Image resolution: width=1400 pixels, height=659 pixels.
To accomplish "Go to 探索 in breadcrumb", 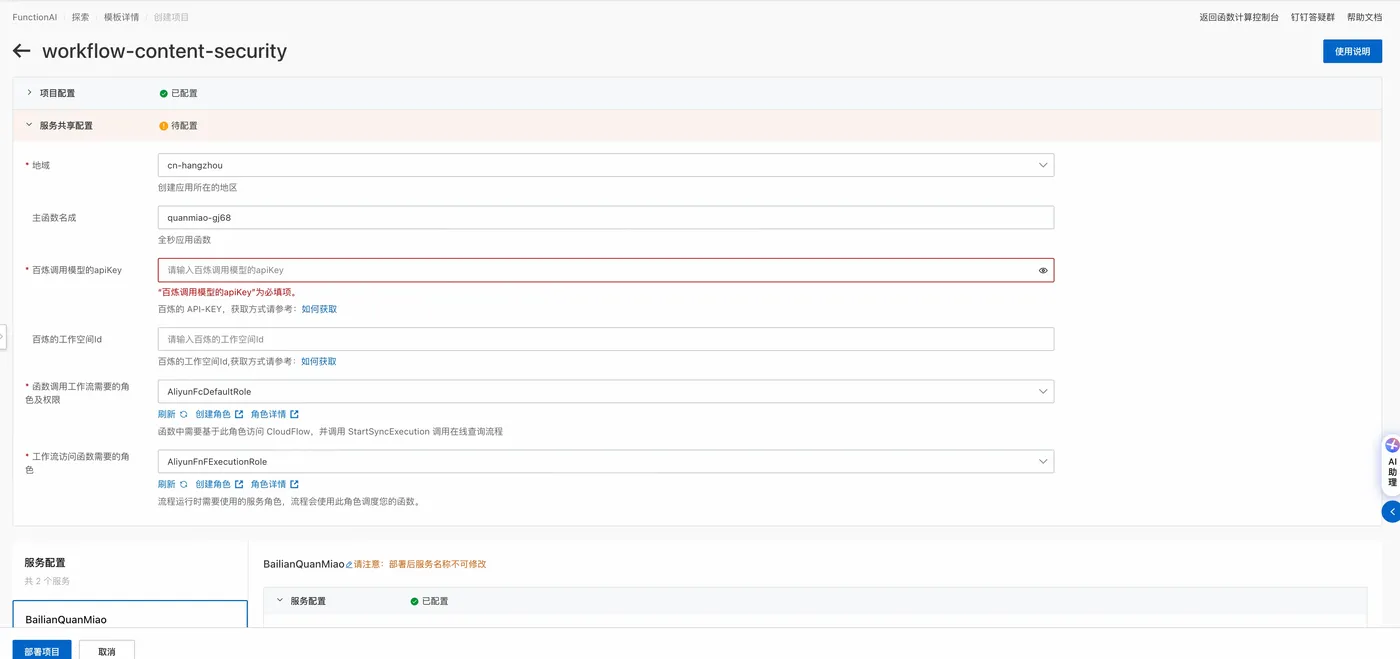I will [80, 17].
